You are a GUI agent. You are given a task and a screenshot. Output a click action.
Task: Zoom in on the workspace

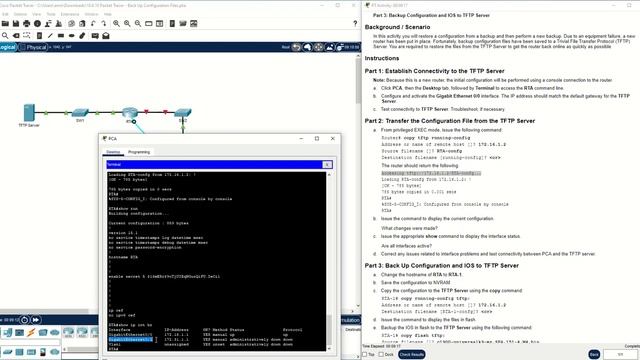117,24
